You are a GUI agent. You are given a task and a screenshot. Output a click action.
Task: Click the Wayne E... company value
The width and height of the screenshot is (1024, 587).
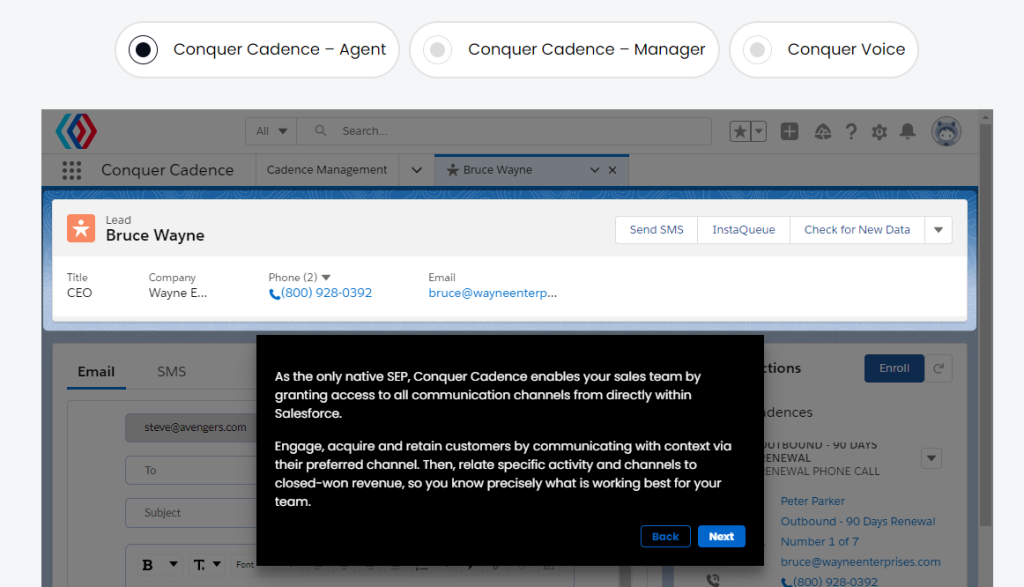tap(178, 293)
